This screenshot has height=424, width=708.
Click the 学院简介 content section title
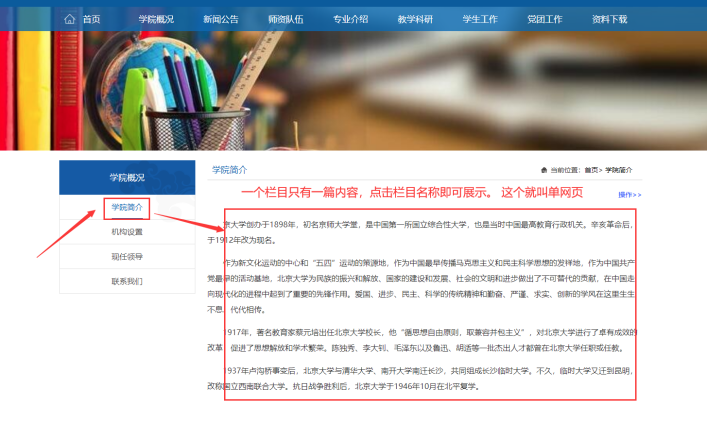229,170
